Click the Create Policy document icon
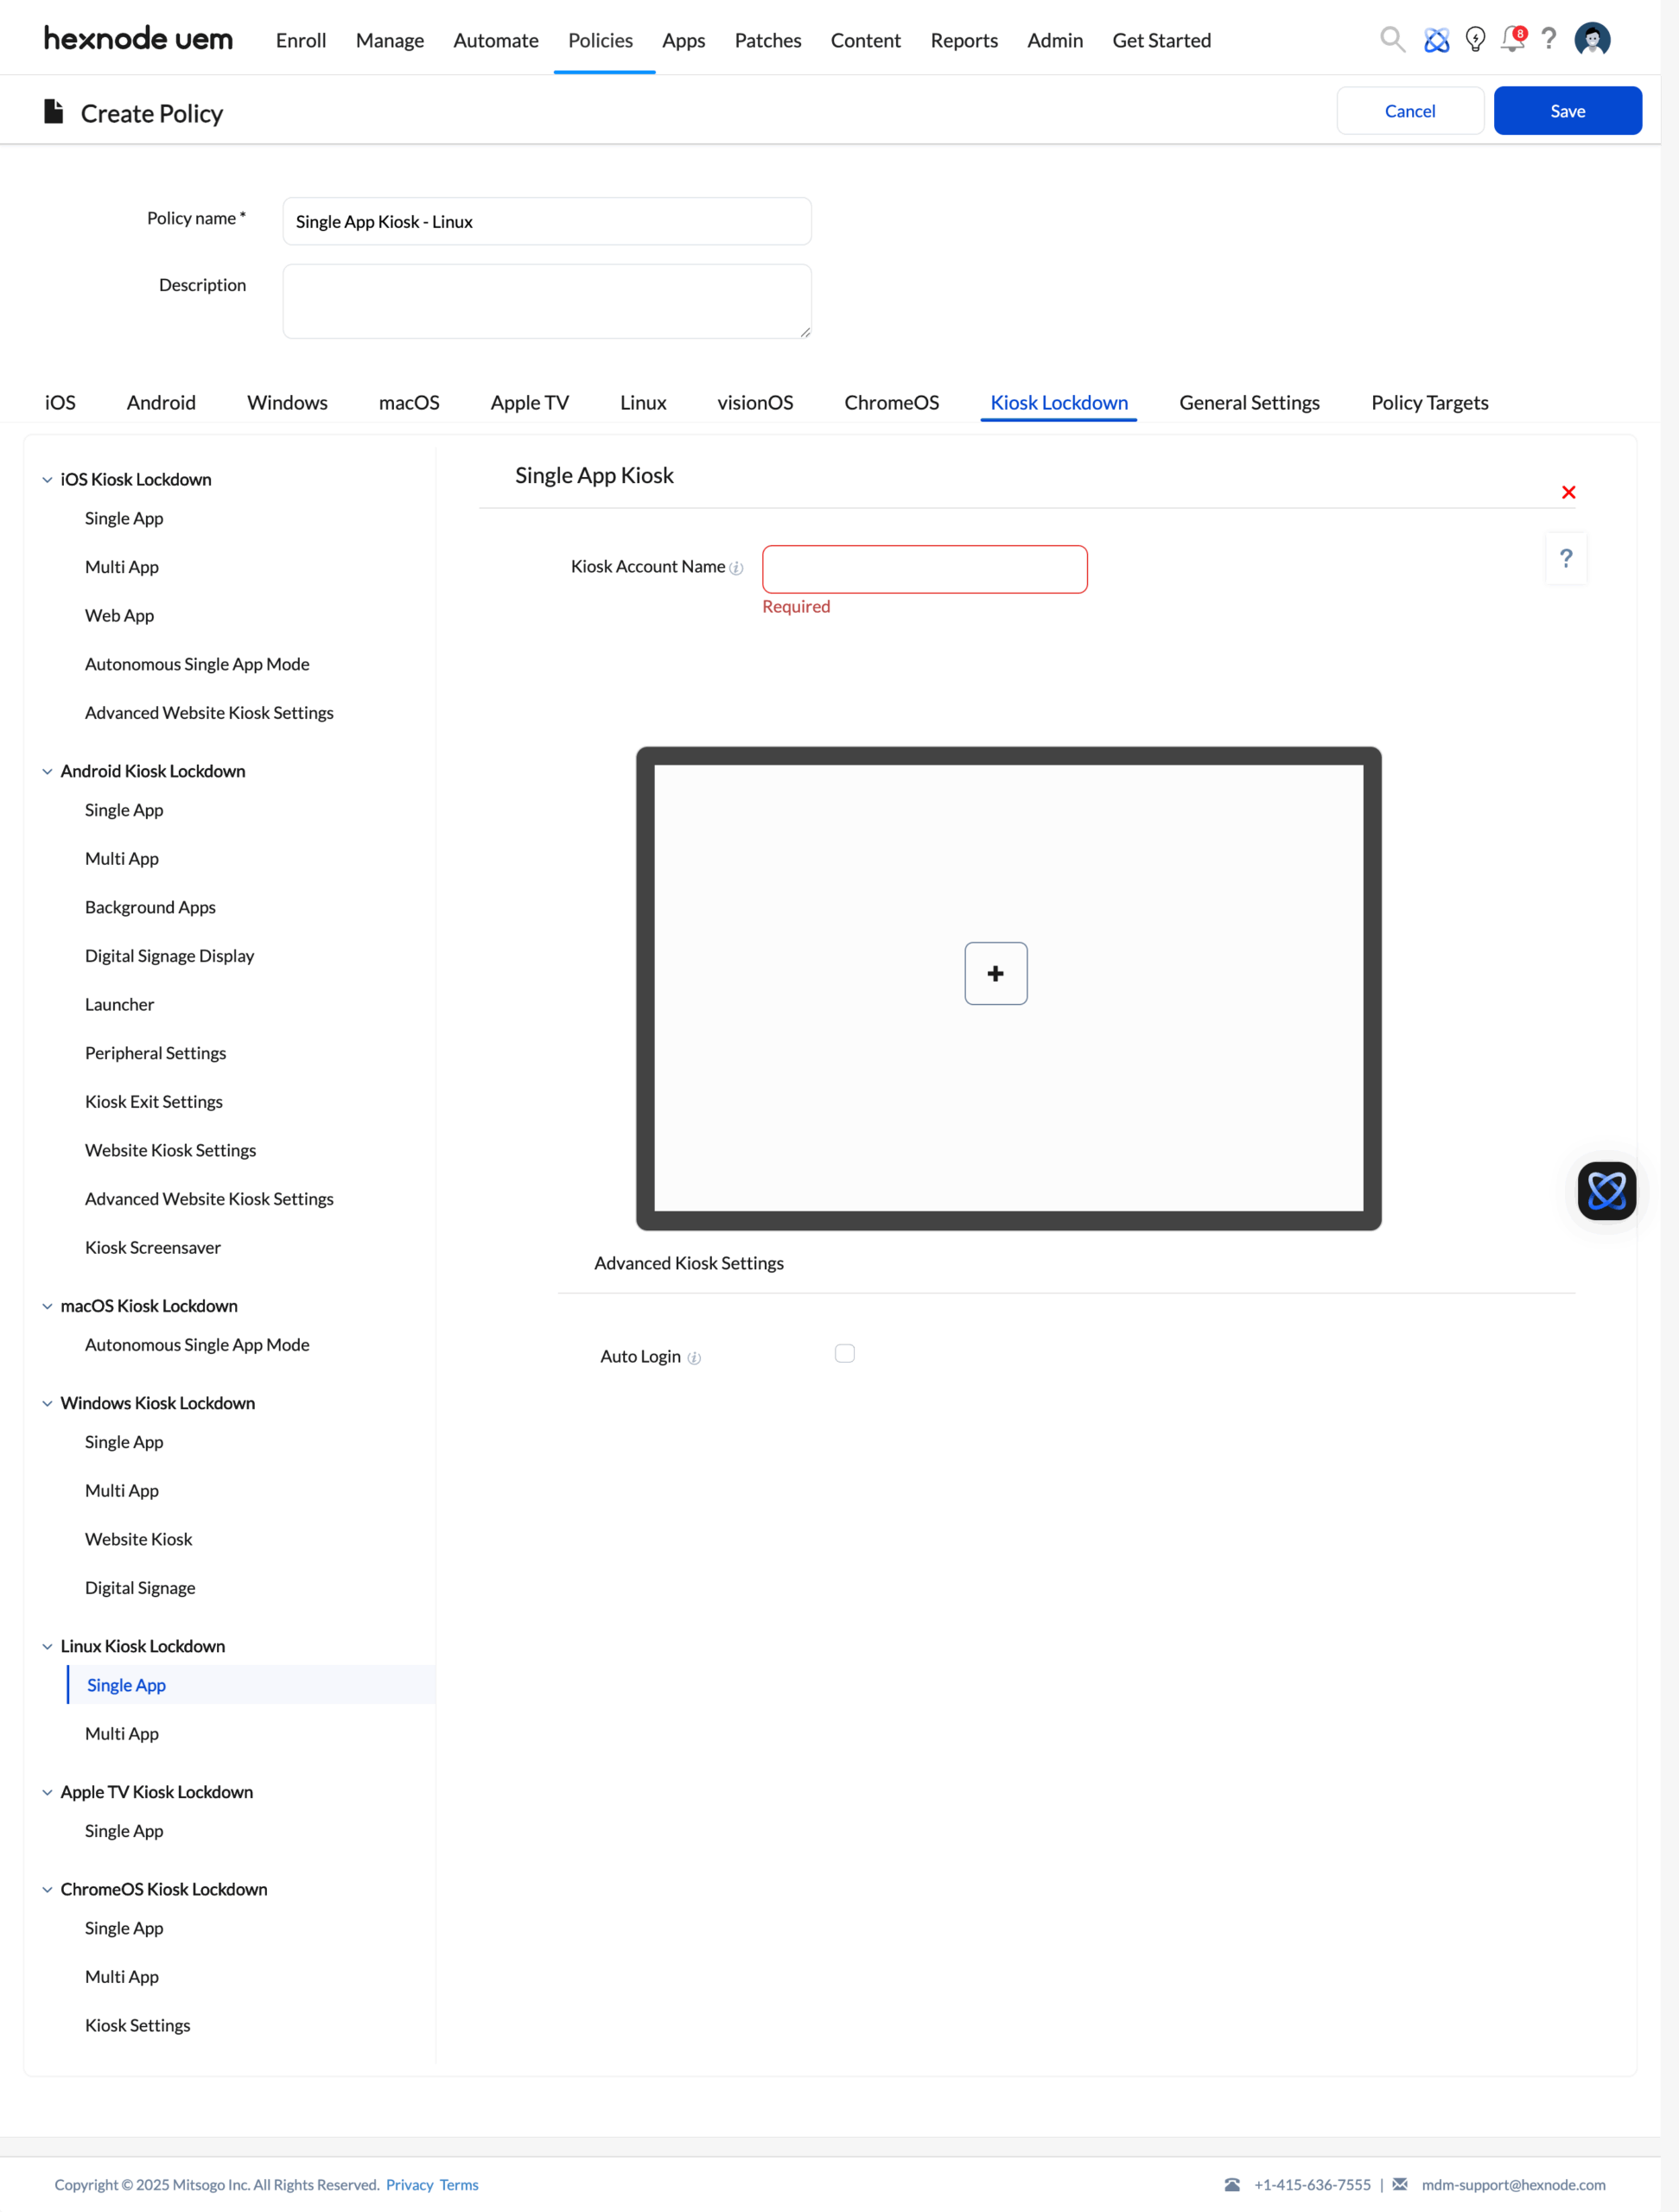Viewport: 1679px width, 2212px height. pos(54,112)
